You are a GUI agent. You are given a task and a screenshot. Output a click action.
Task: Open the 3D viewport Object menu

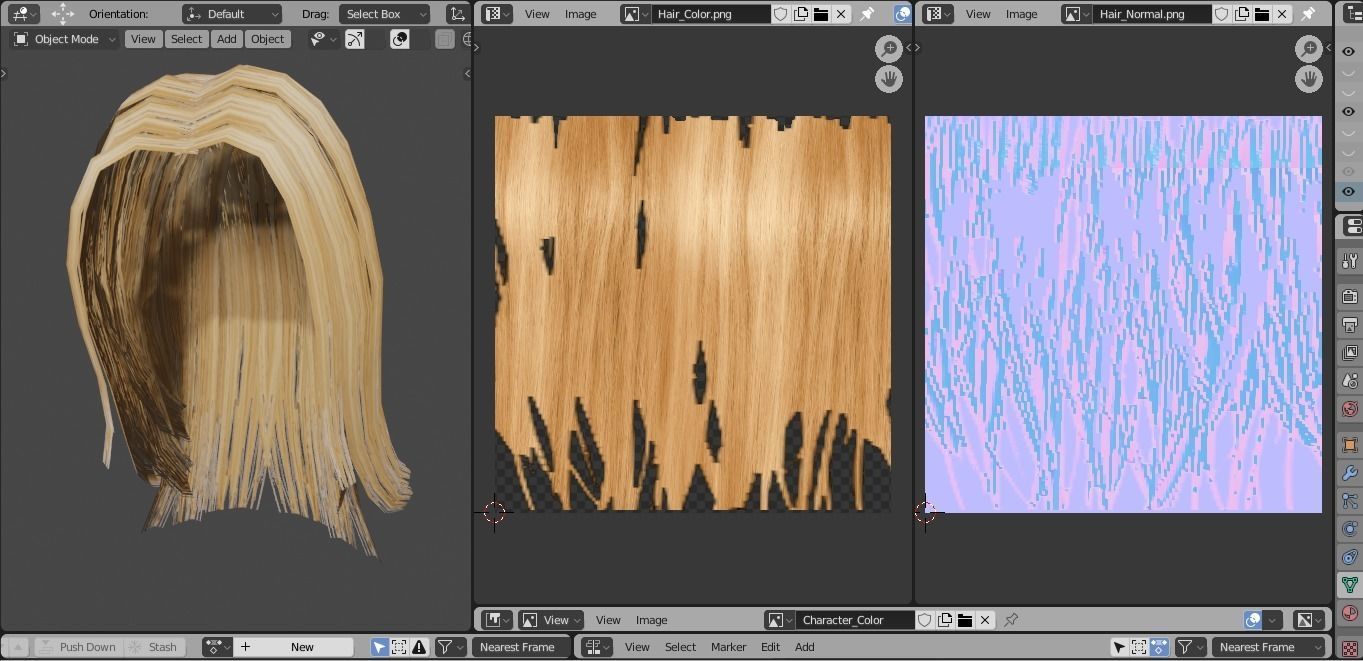[267, 39]
